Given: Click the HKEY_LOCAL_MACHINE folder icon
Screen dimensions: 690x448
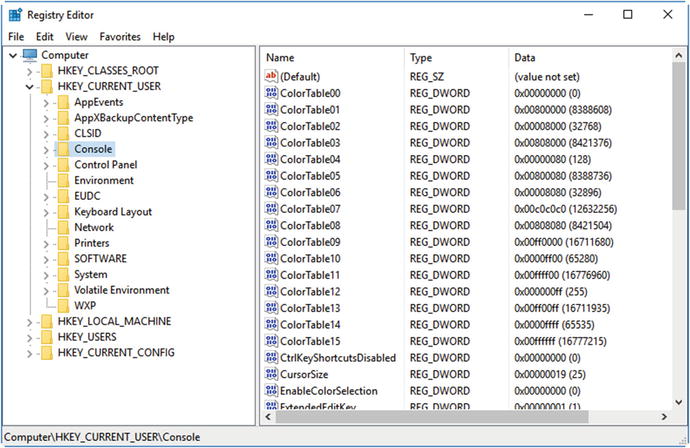Looking at the screenshot, I should tap(47, 321).
